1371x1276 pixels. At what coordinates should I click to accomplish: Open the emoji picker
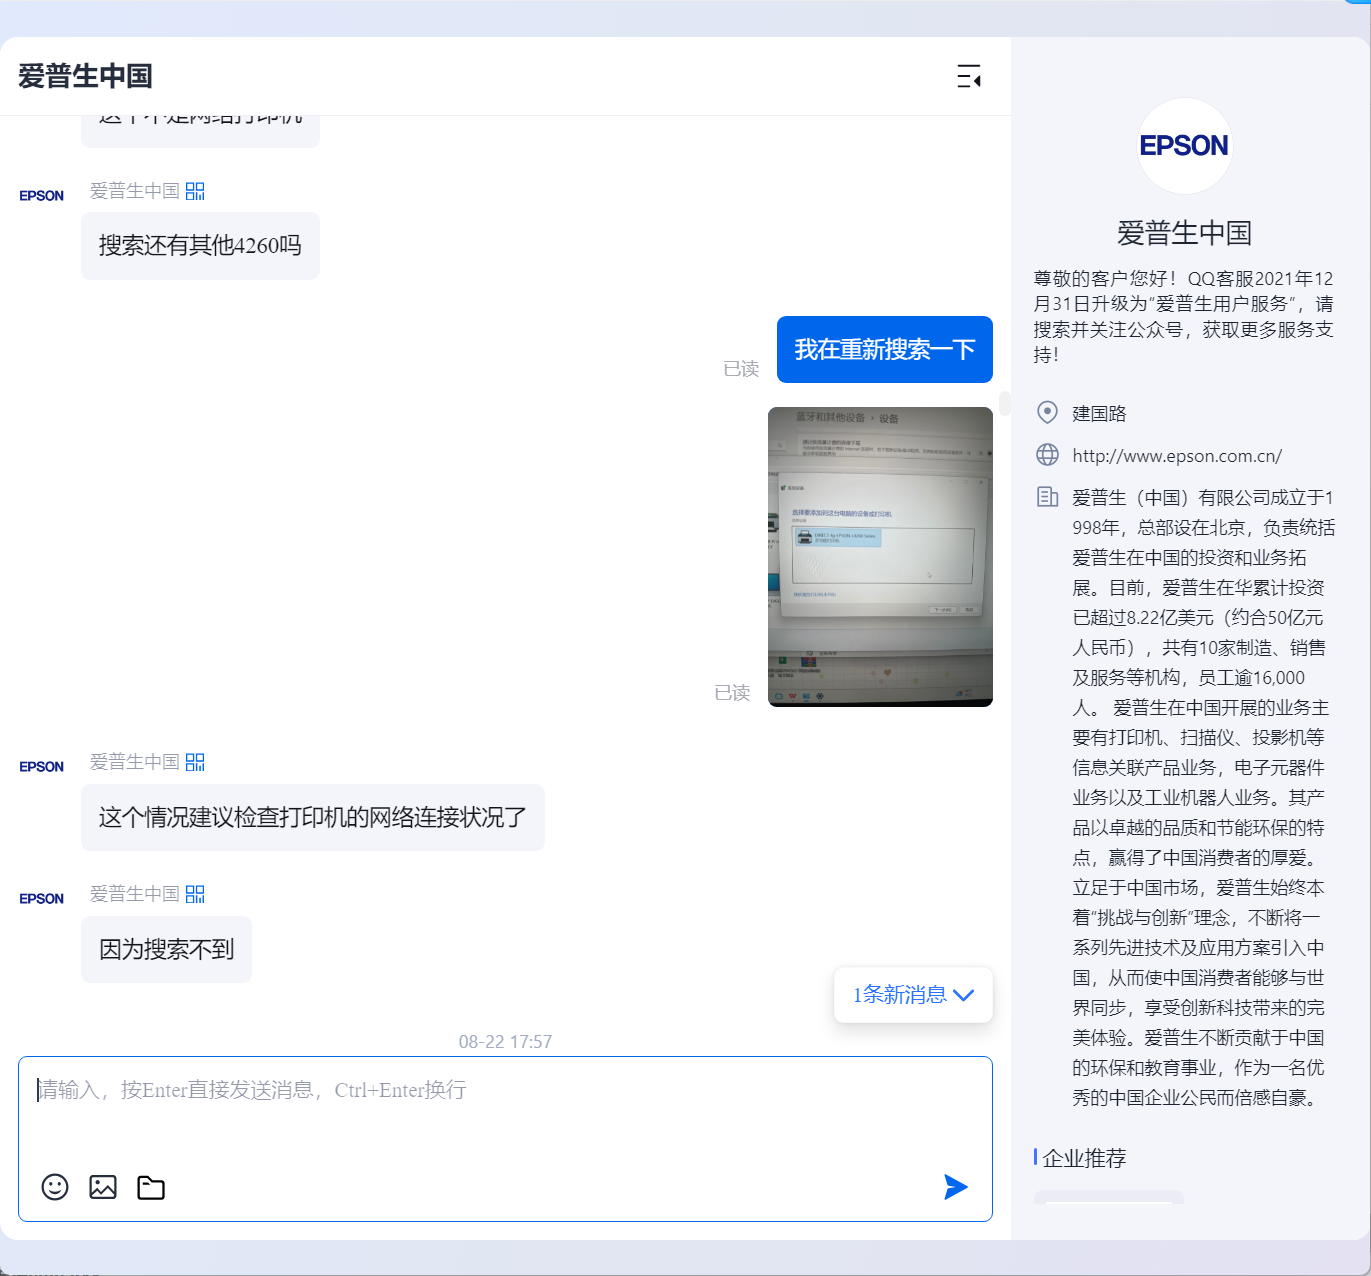click(x=55, y=1187)
